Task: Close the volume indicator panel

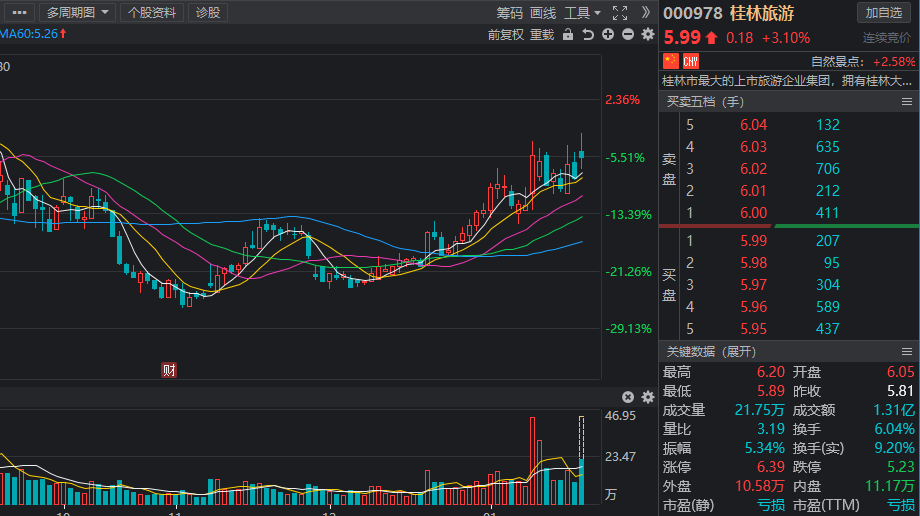Action: pos(628,397)
